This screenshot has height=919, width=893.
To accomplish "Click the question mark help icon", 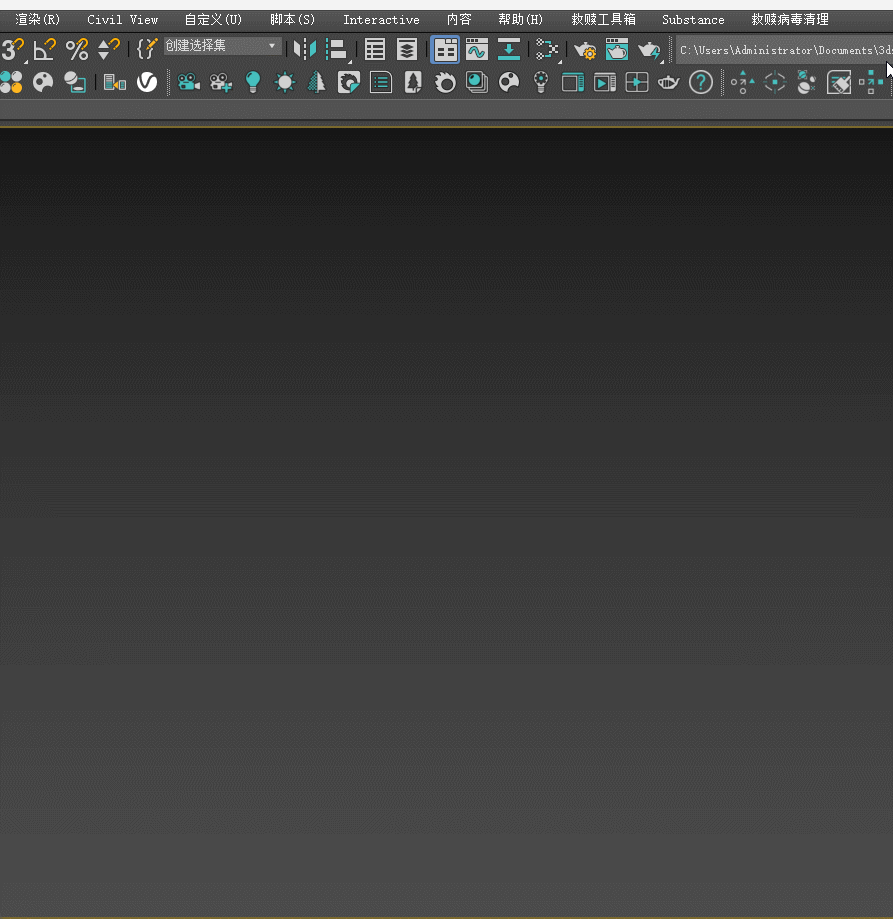I will pos(701,82).
